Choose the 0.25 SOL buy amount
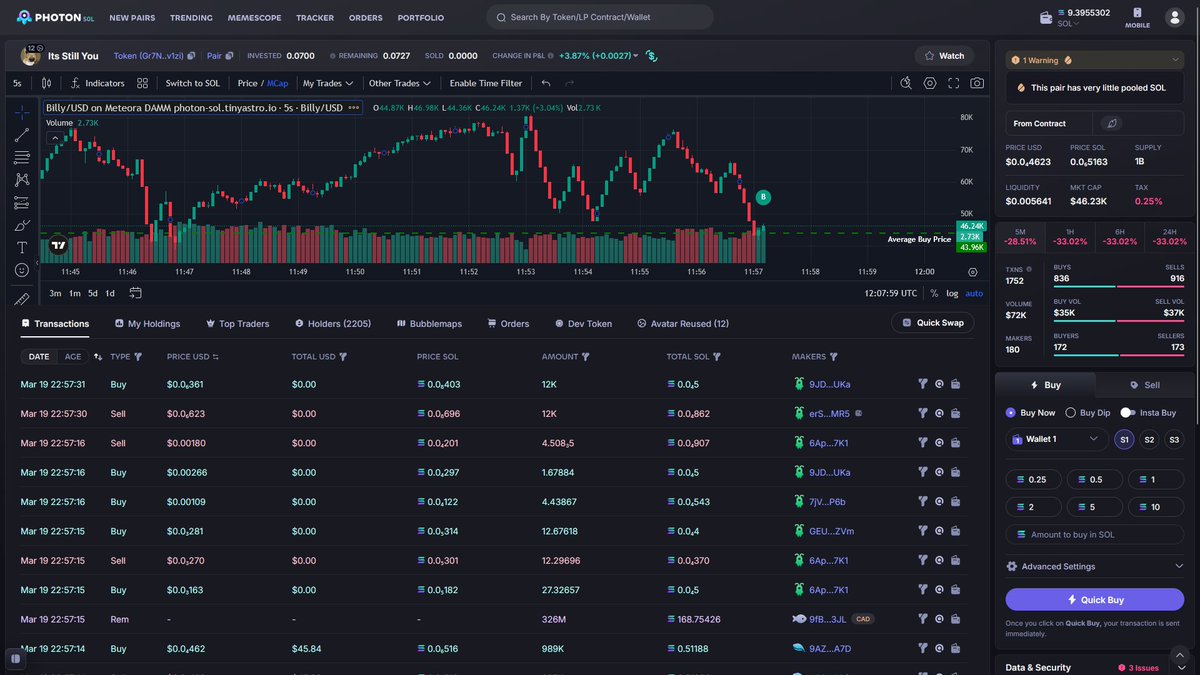 (x=1033, y=480)
